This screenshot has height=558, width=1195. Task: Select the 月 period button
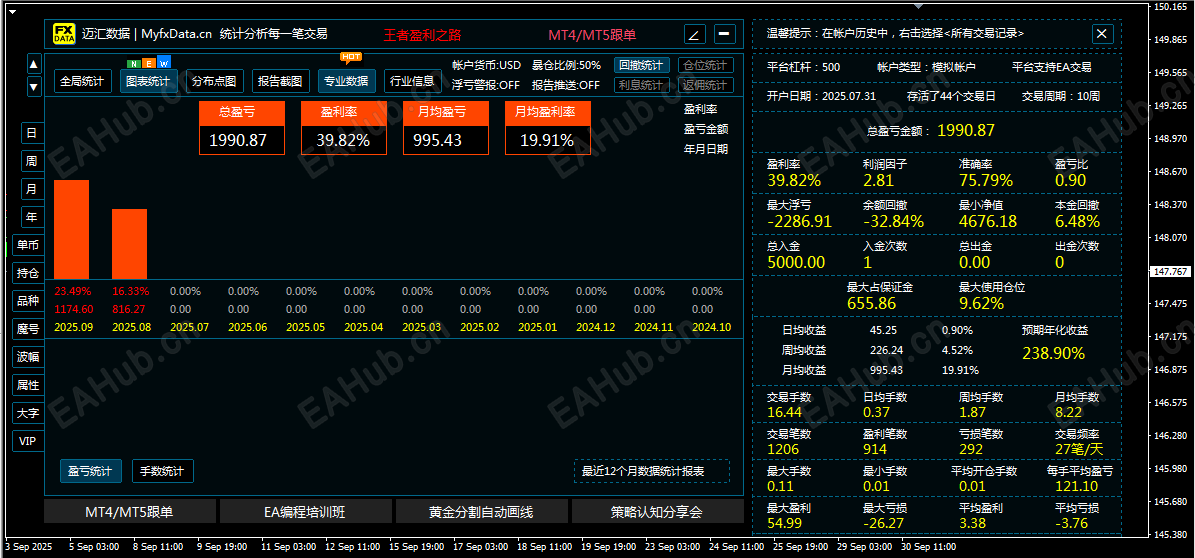coord(32,188)
